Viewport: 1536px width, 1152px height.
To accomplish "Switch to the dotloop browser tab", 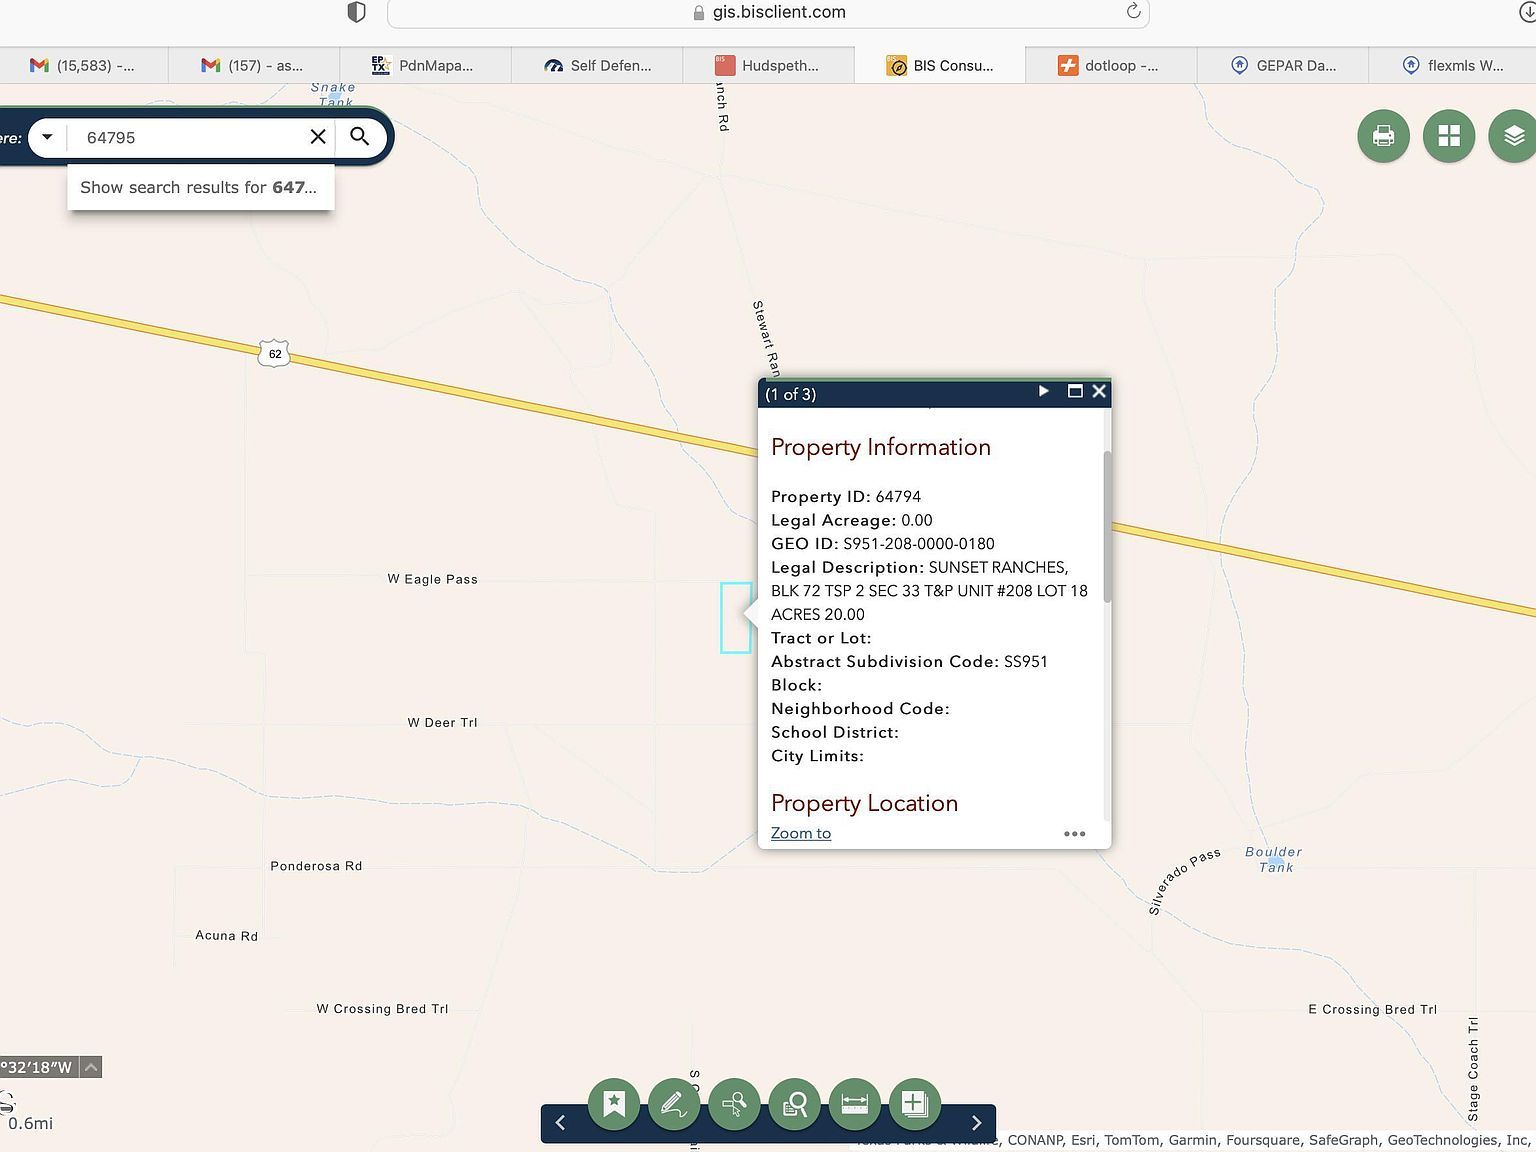I will pyautogui.click(x=1110, y=66).
